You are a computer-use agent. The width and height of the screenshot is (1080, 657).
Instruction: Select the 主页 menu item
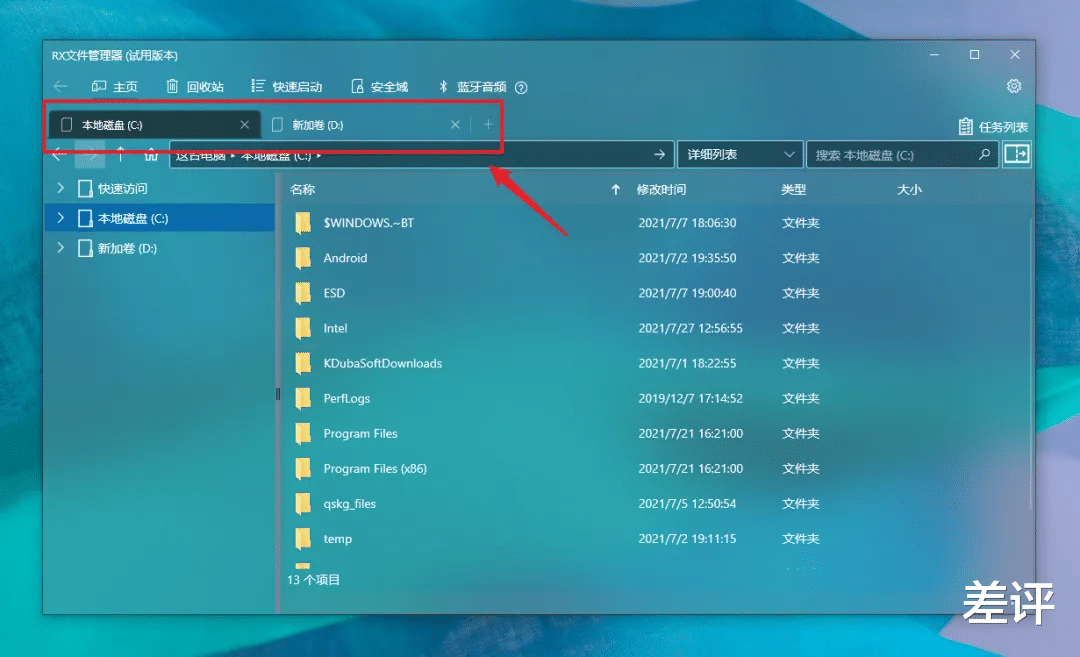(114, 86)
